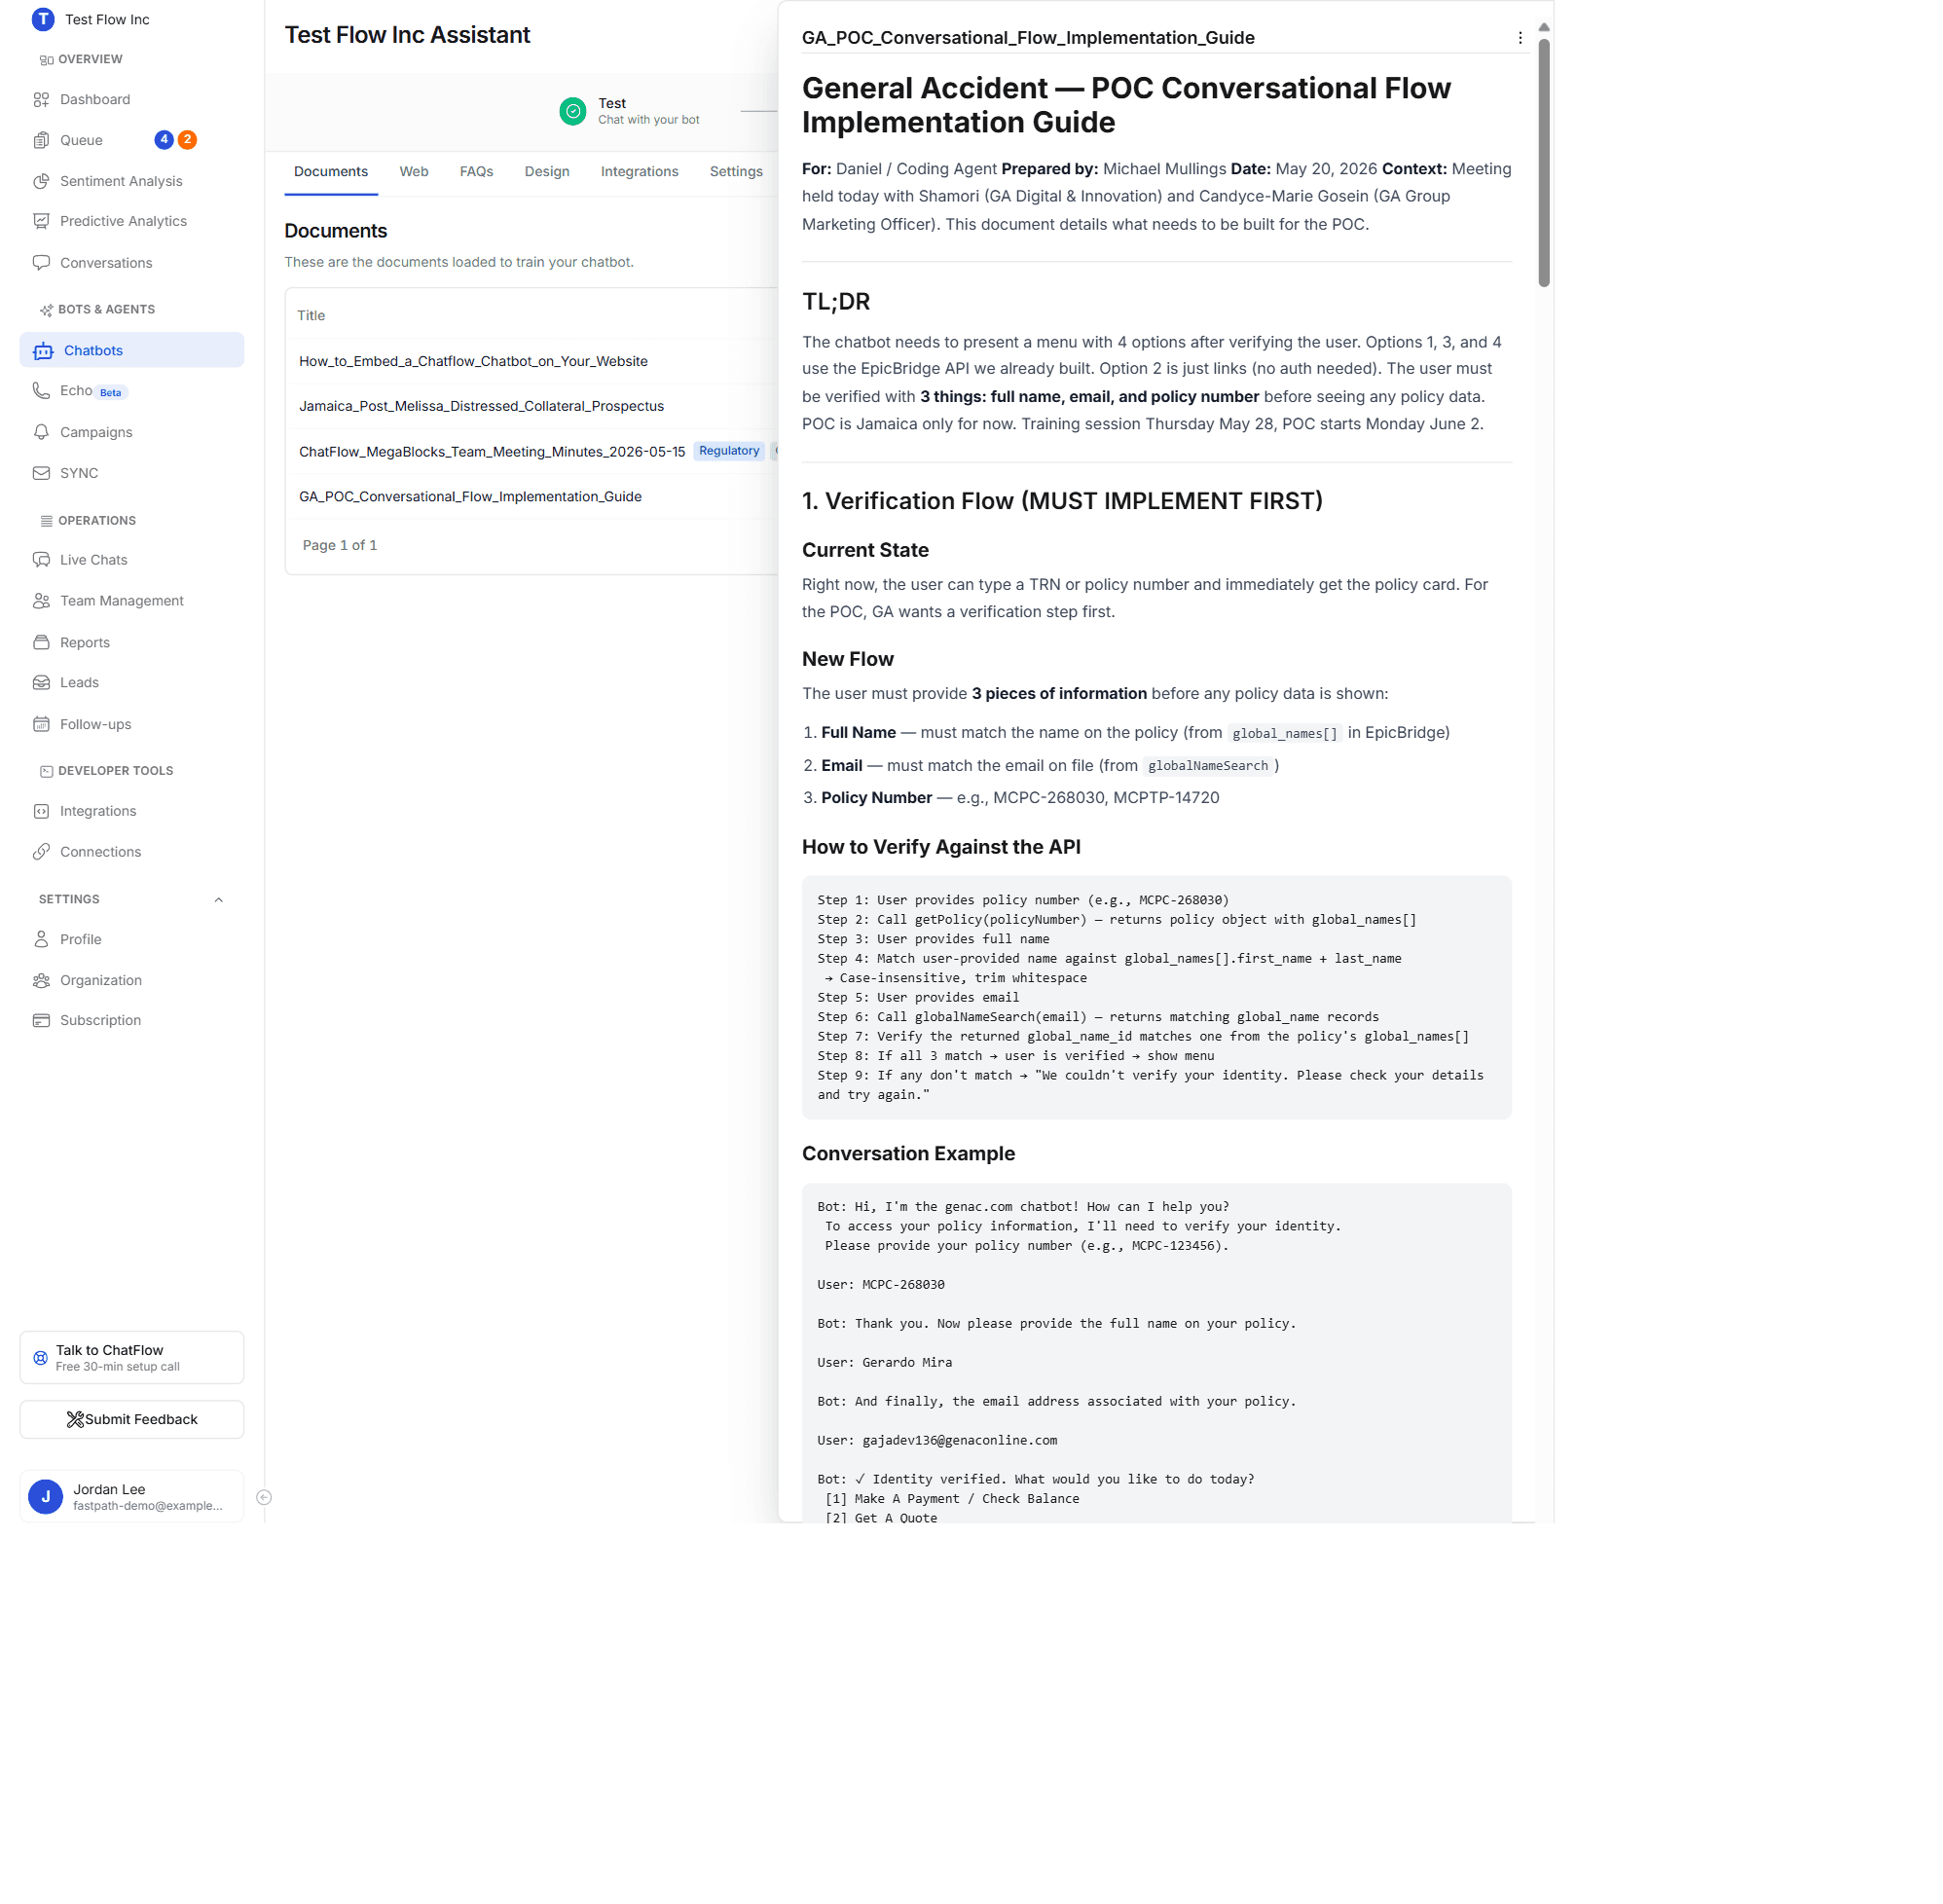Switch to the Documents tab

coord(331,172)
